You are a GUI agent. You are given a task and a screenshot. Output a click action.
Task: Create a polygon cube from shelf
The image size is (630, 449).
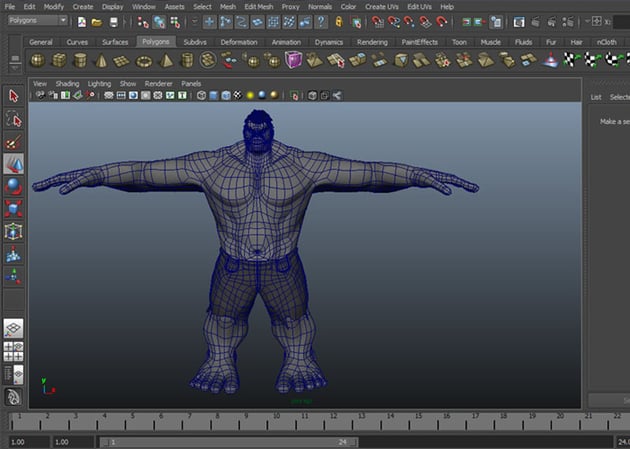(x=59, y=61)
